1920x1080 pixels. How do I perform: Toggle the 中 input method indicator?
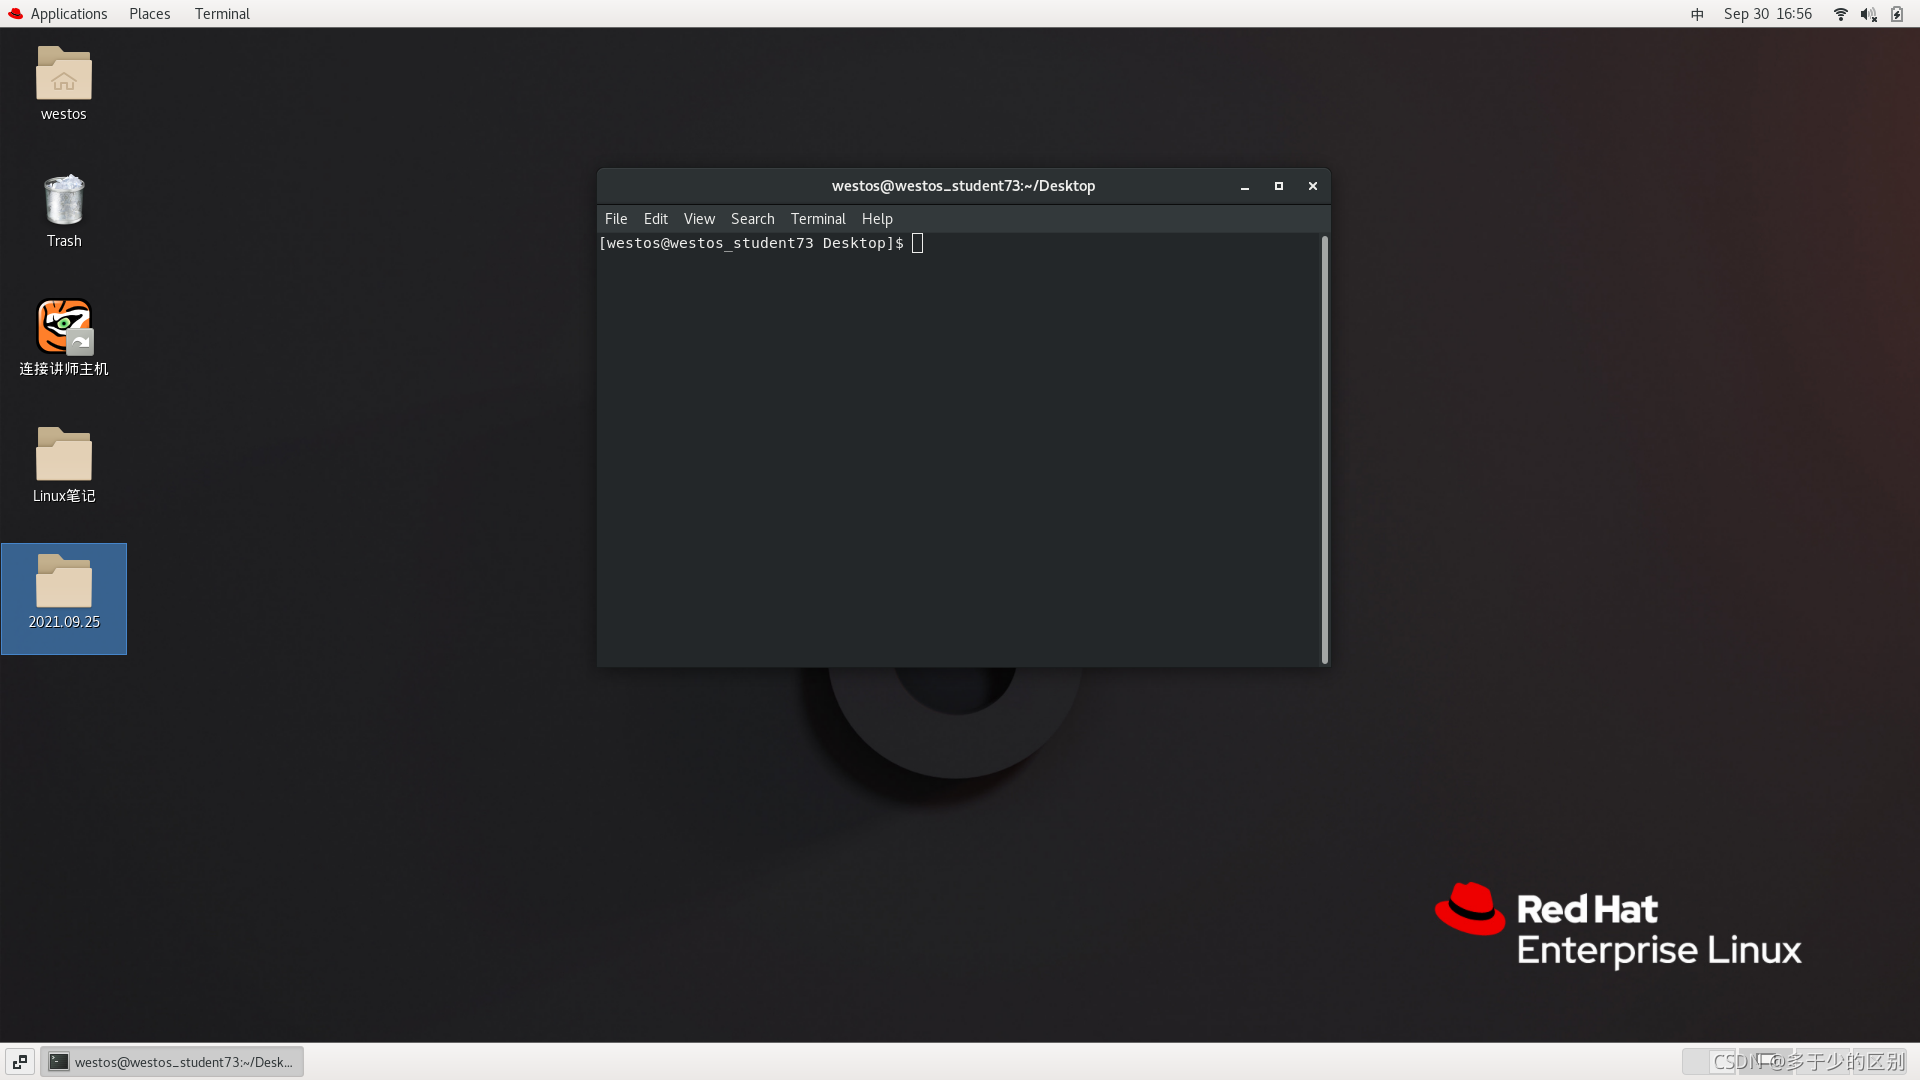pyautogui.click(x=1697, y=14)
